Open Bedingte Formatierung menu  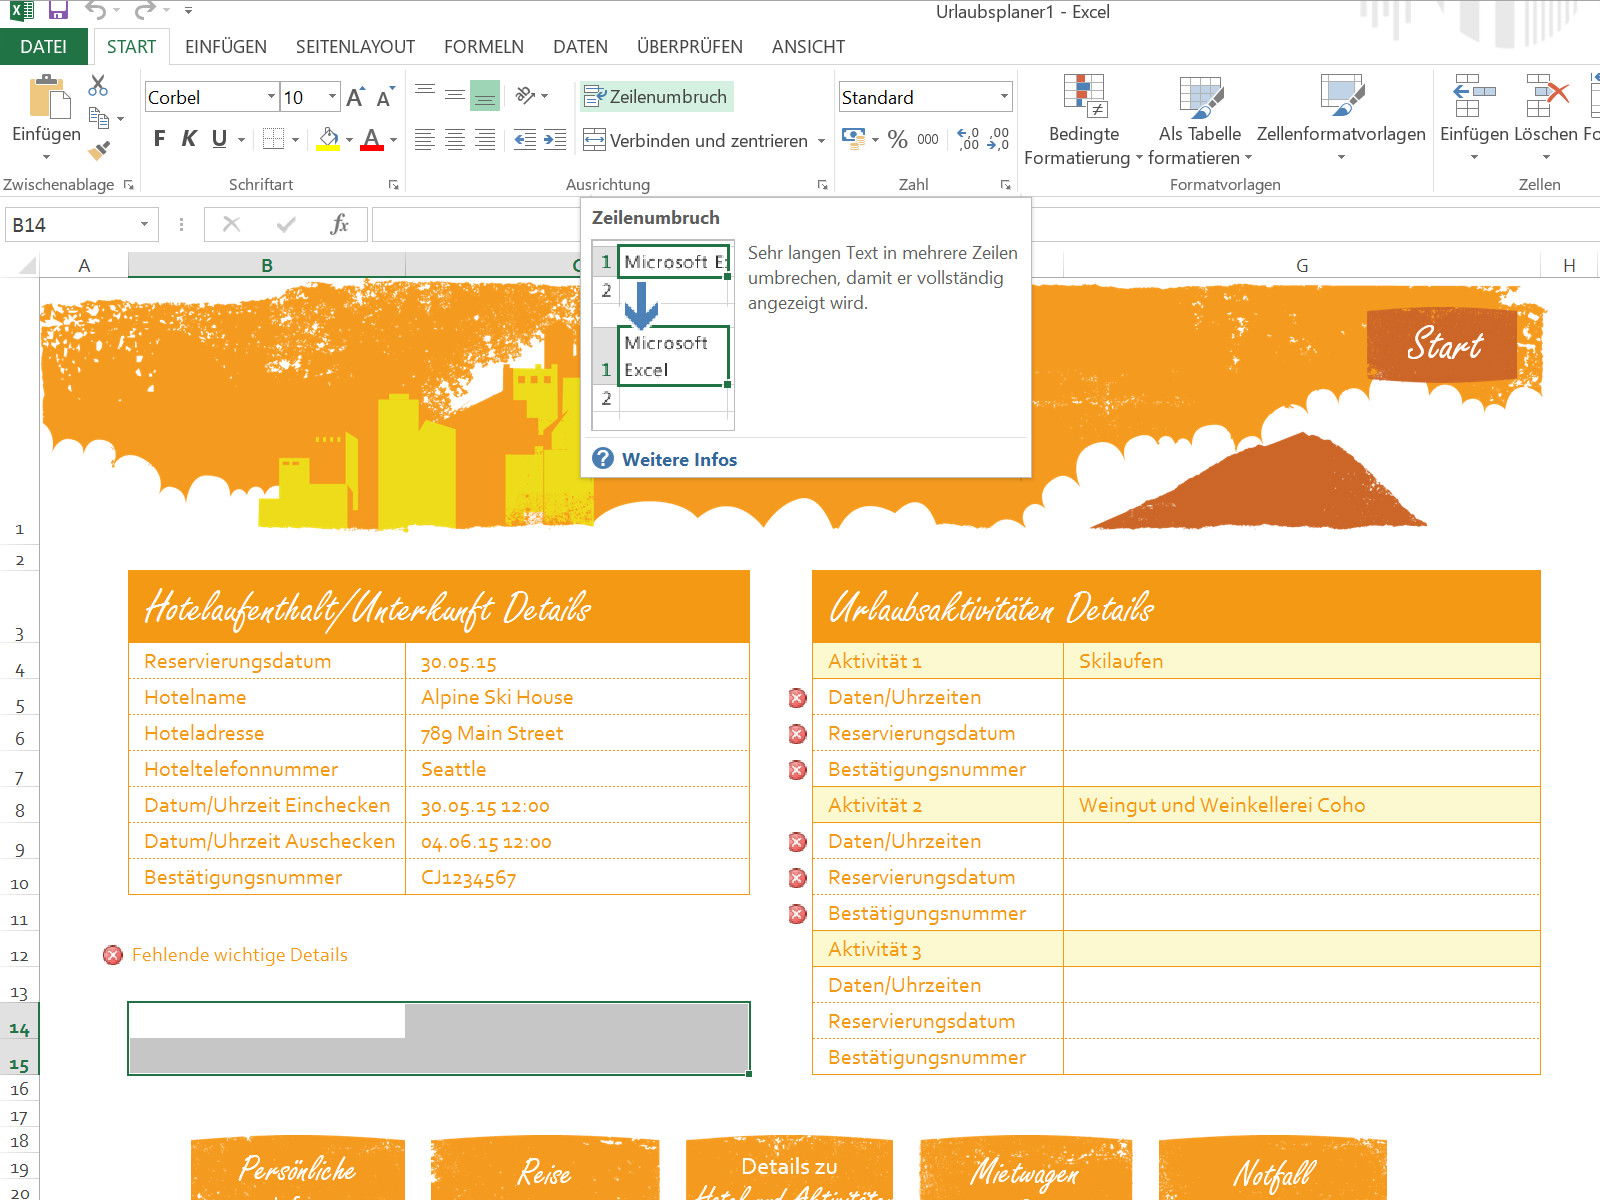pos(1083,120)
